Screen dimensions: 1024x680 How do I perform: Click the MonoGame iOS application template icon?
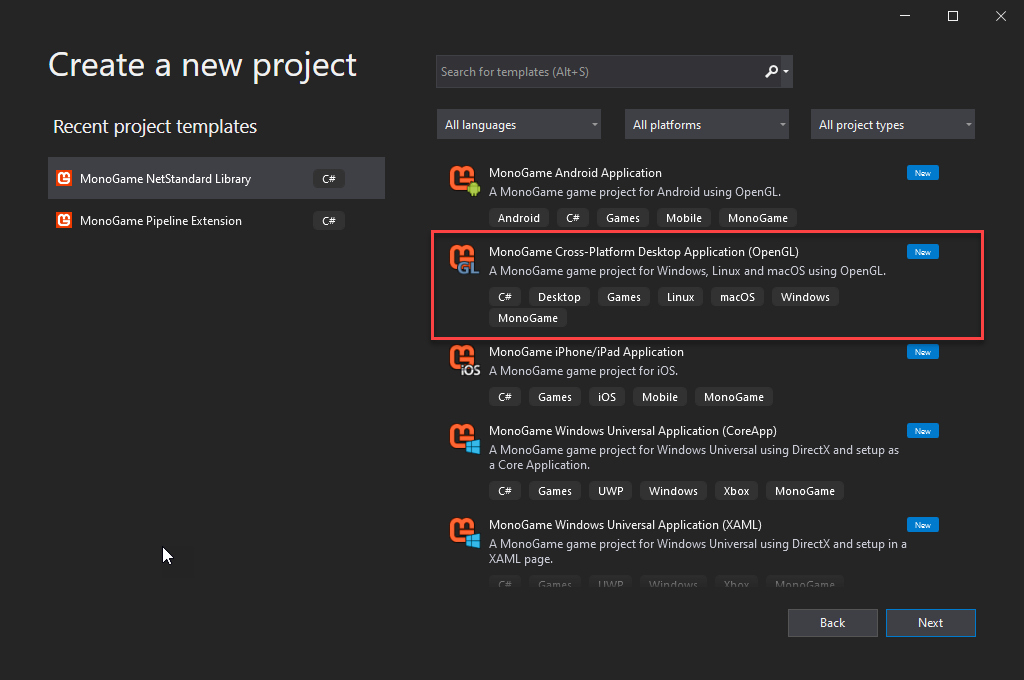(x=464, y=360)
